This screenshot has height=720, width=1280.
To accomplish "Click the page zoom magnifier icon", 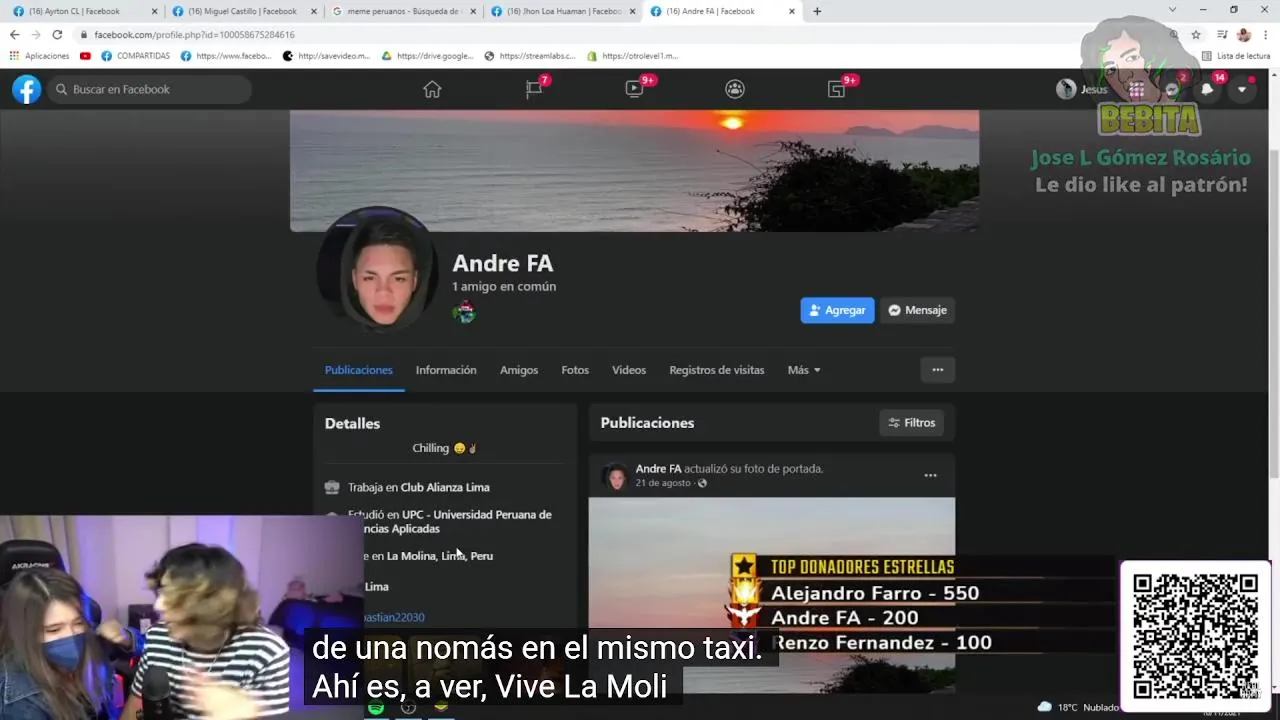I will 1174,34.
